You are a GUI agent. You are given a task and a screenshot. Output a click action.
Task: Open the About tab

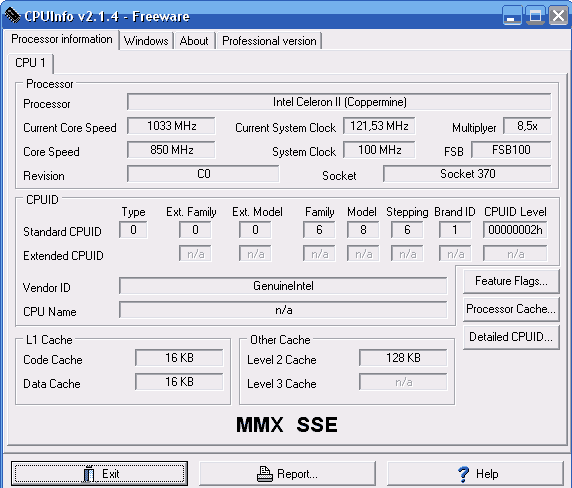[194, 41]
